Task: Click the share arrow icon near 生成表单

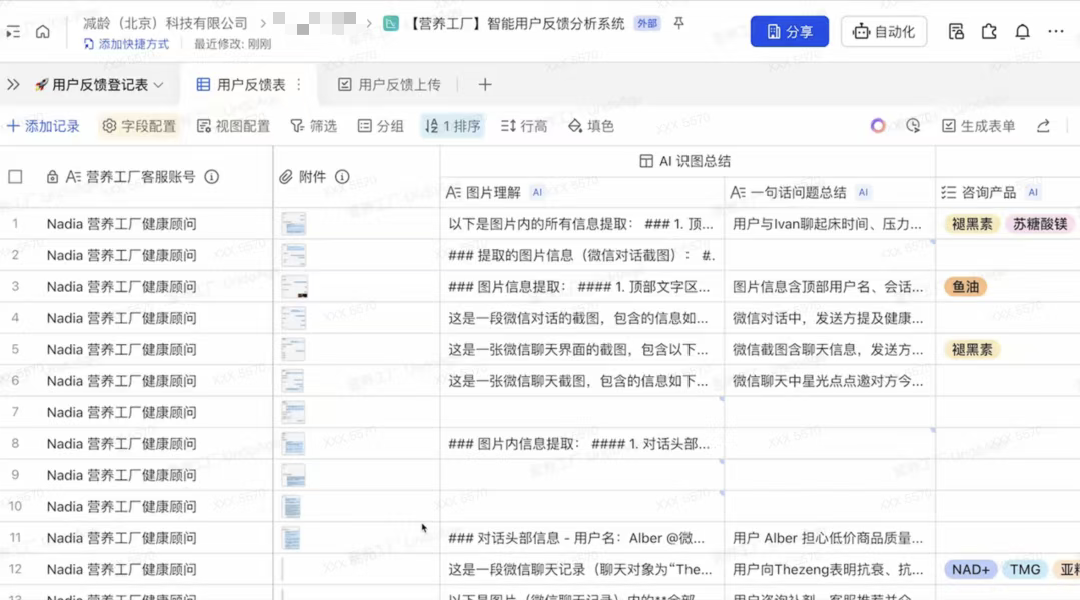Action: [x=1044, y=125]
